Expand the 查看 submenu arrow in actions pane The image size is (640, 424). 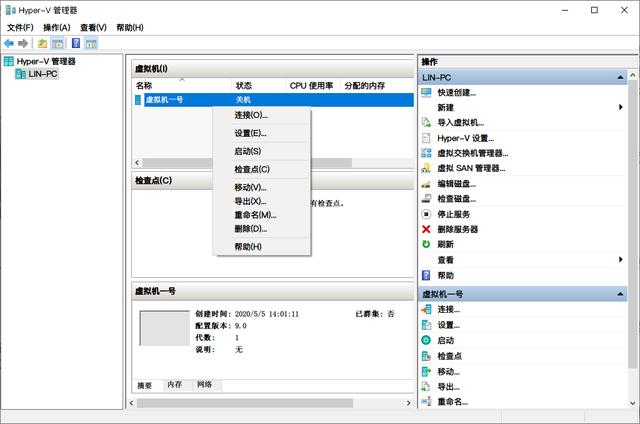point(620,260)
